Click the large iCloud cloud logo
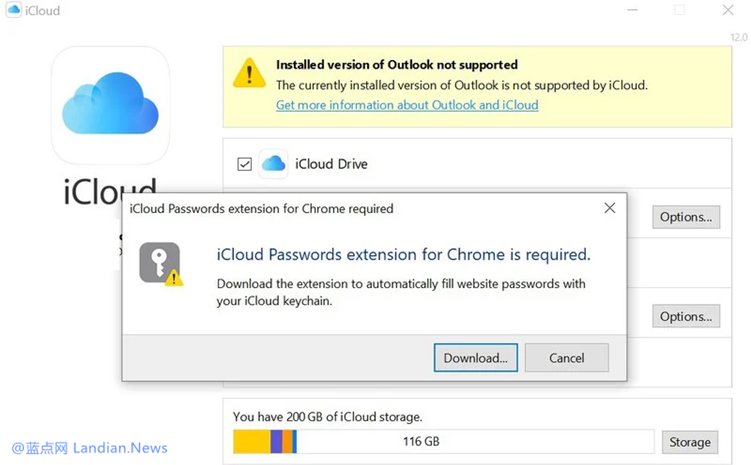The height and width of the screenshot is (465, 751). 110,103
